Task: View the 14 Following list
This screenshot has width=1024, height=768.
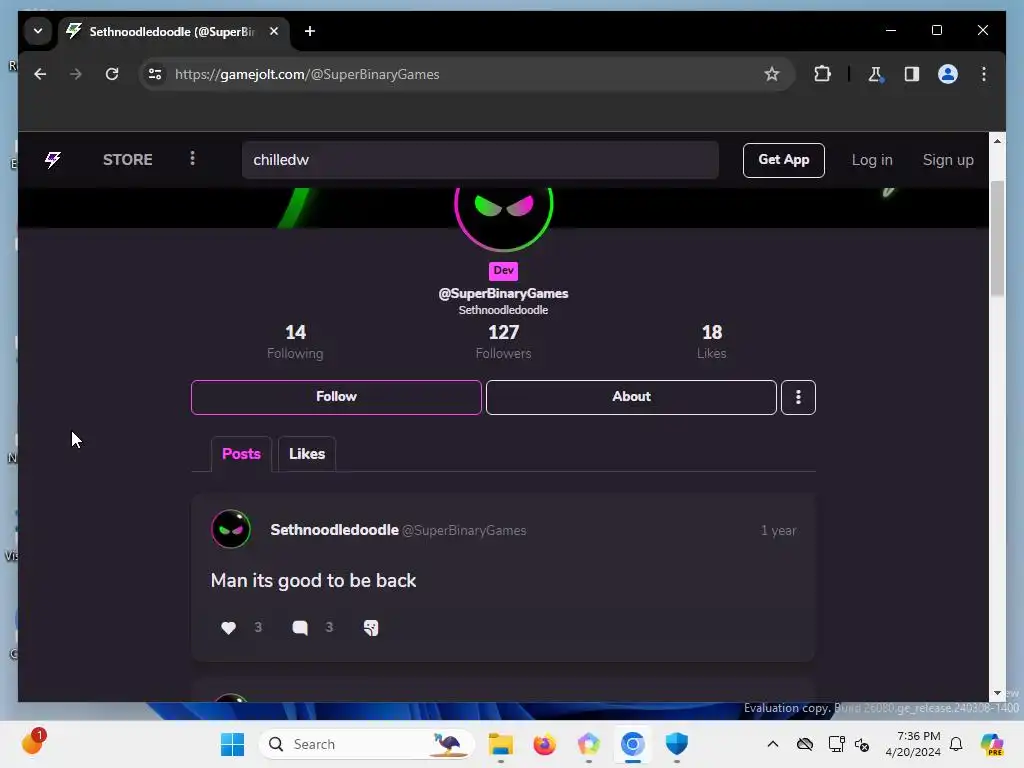Action: [295, 342]
